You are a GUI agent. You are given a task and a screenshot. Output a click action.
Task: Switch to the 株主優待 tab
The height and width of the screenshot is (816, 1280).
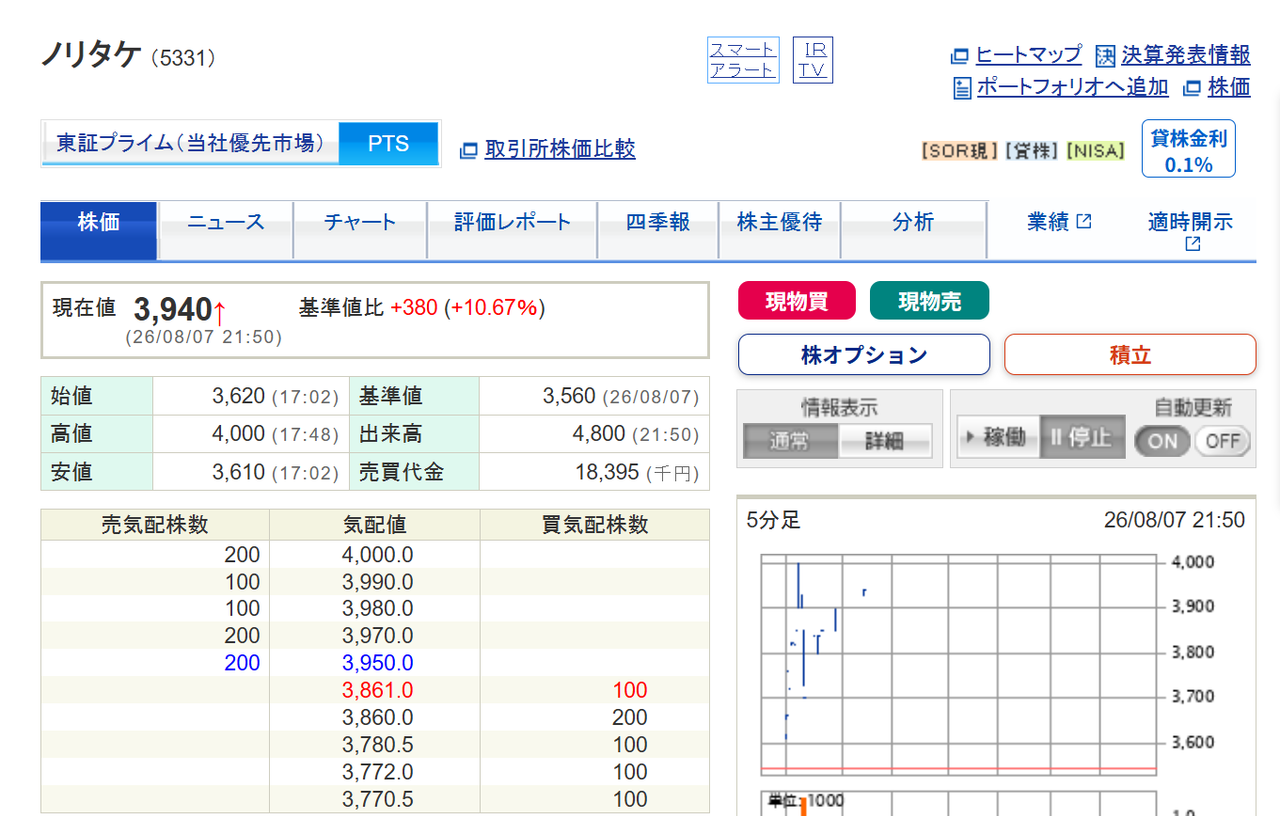(780, 230)
